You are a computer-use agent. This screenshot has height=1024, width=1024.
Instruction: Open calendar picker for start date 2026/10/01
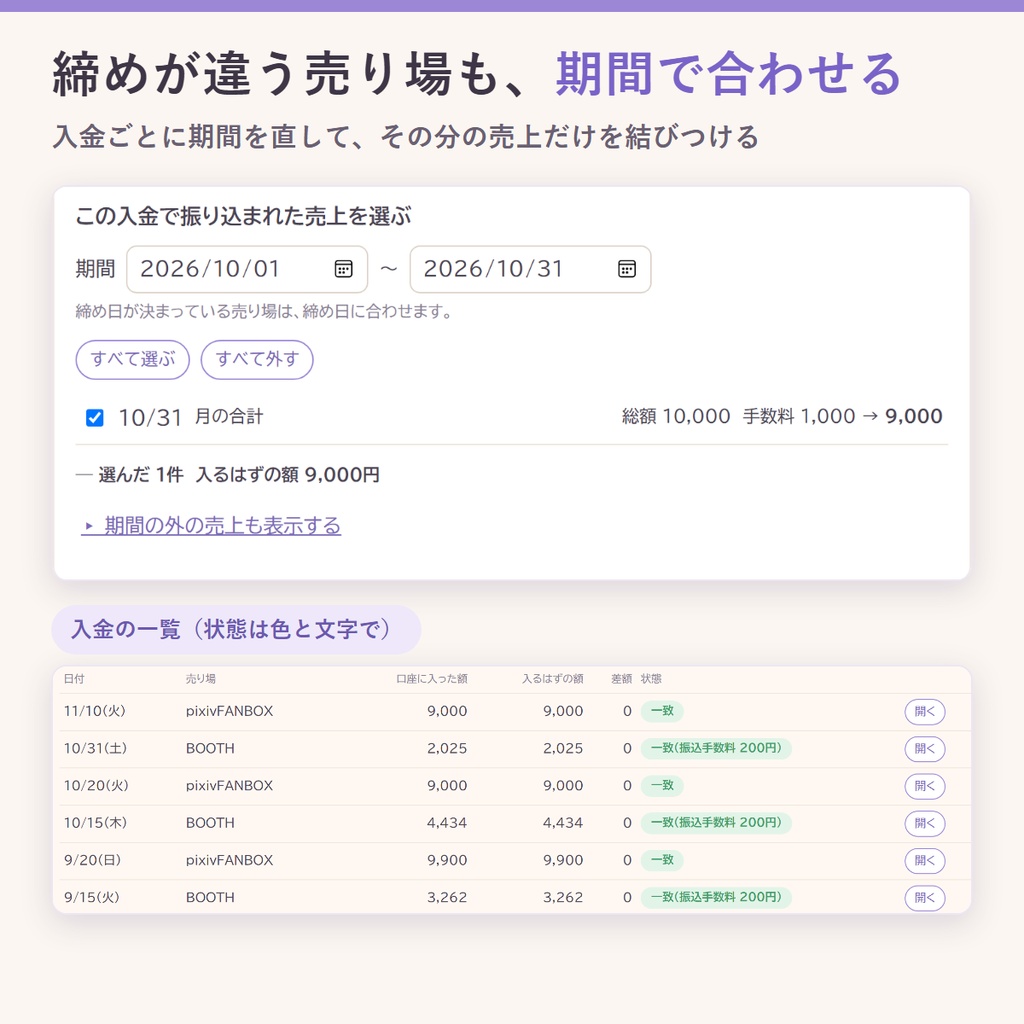tap(344, 268)
